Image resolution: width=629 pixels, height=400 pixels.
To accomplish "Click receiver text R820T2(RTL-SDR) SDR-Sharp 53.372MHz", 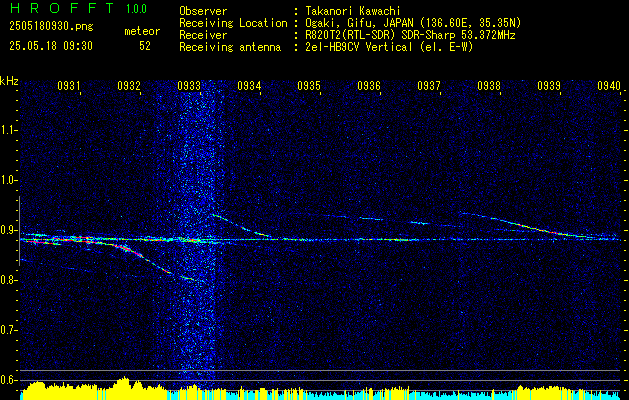I will [410, 35].
